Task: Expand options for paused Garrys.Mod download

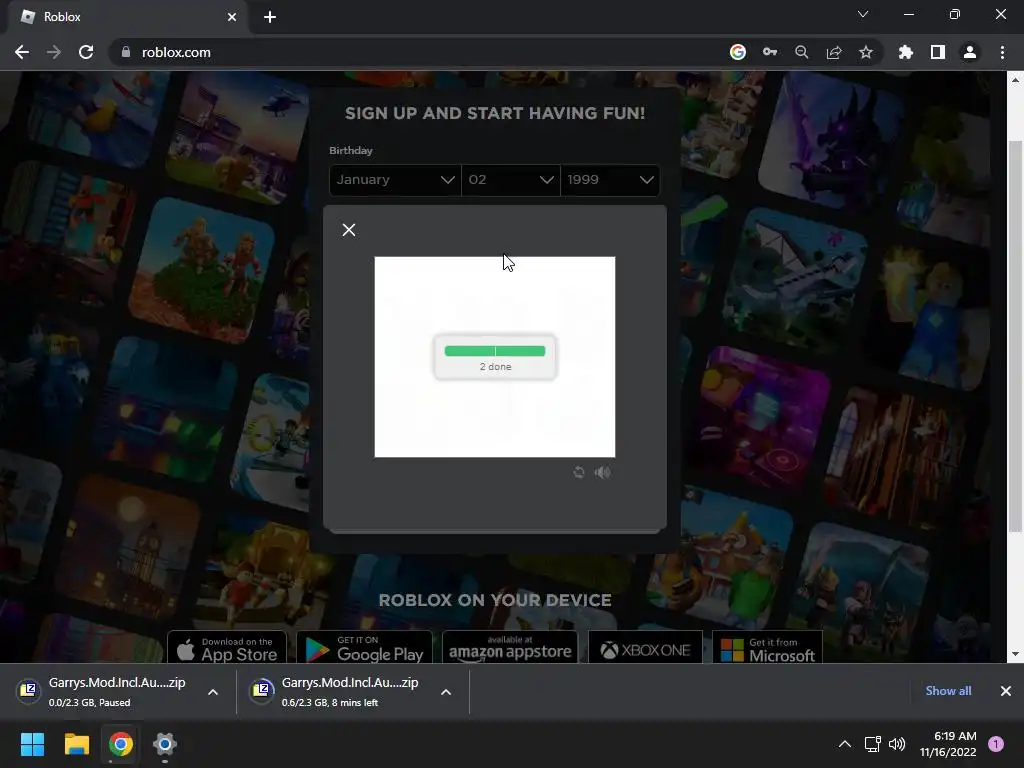Action: 213,692
